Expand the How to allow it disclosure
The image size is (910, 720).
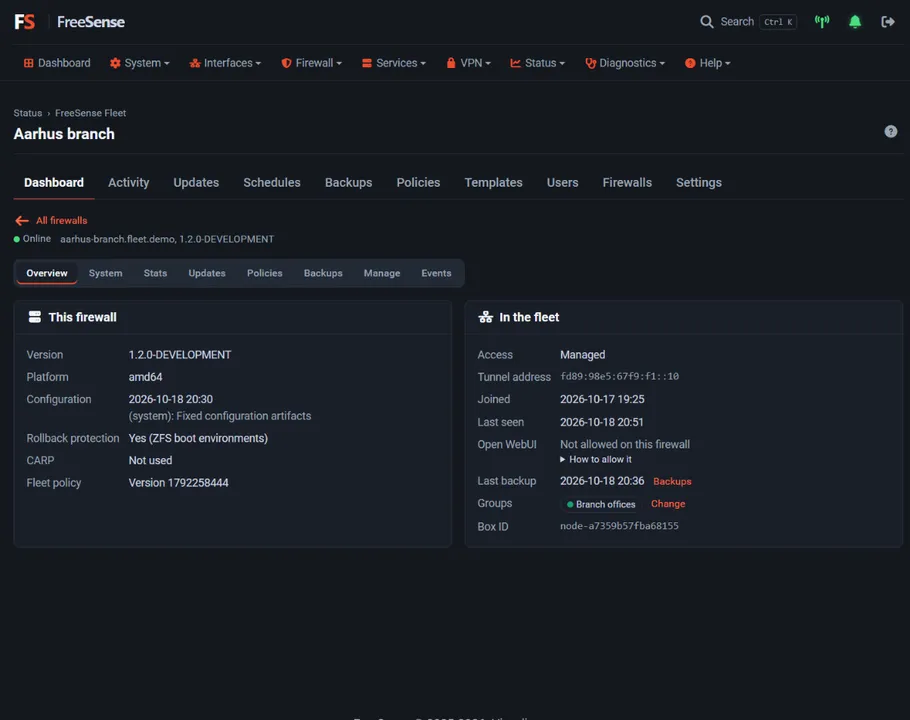(596, 460)
